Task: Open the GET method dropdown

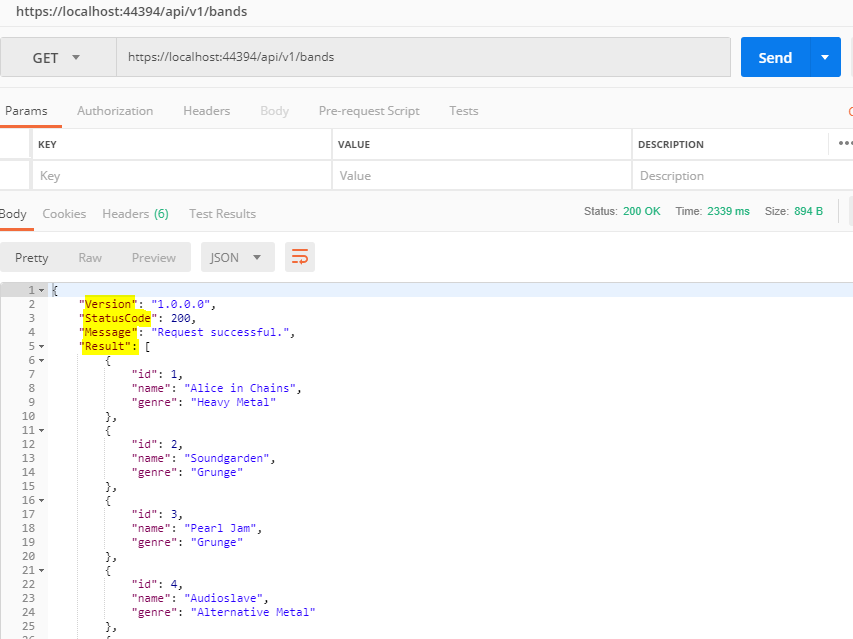Action: tap(58, 58)
